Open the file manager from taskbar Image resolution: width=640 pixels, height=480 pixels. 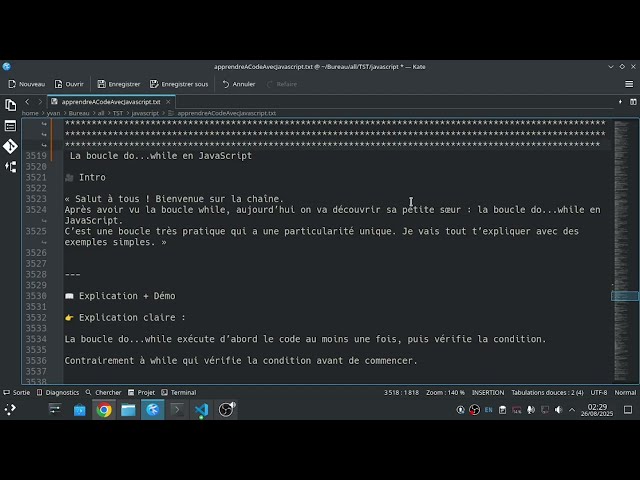[x=128, y=410]
